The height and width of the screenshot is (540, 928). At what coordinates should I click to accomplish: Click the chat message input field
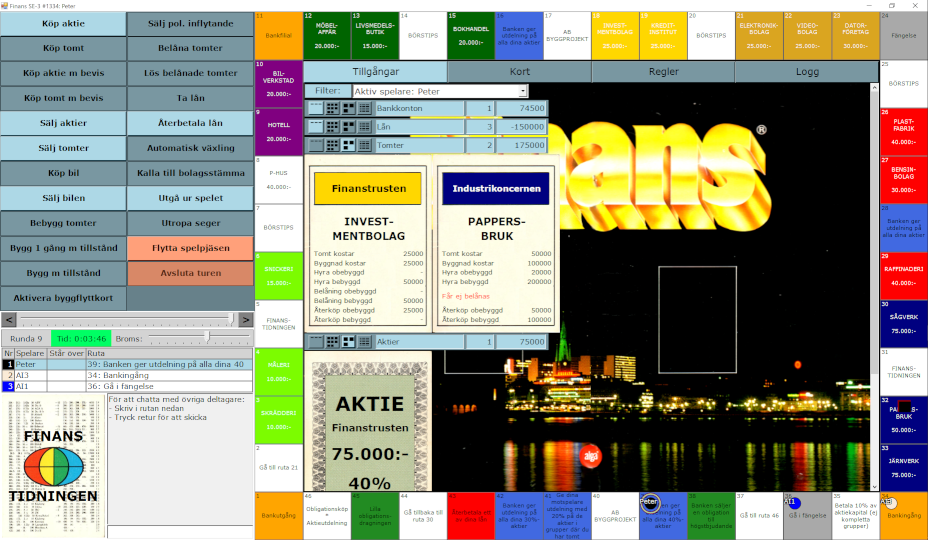pos(180,532)
